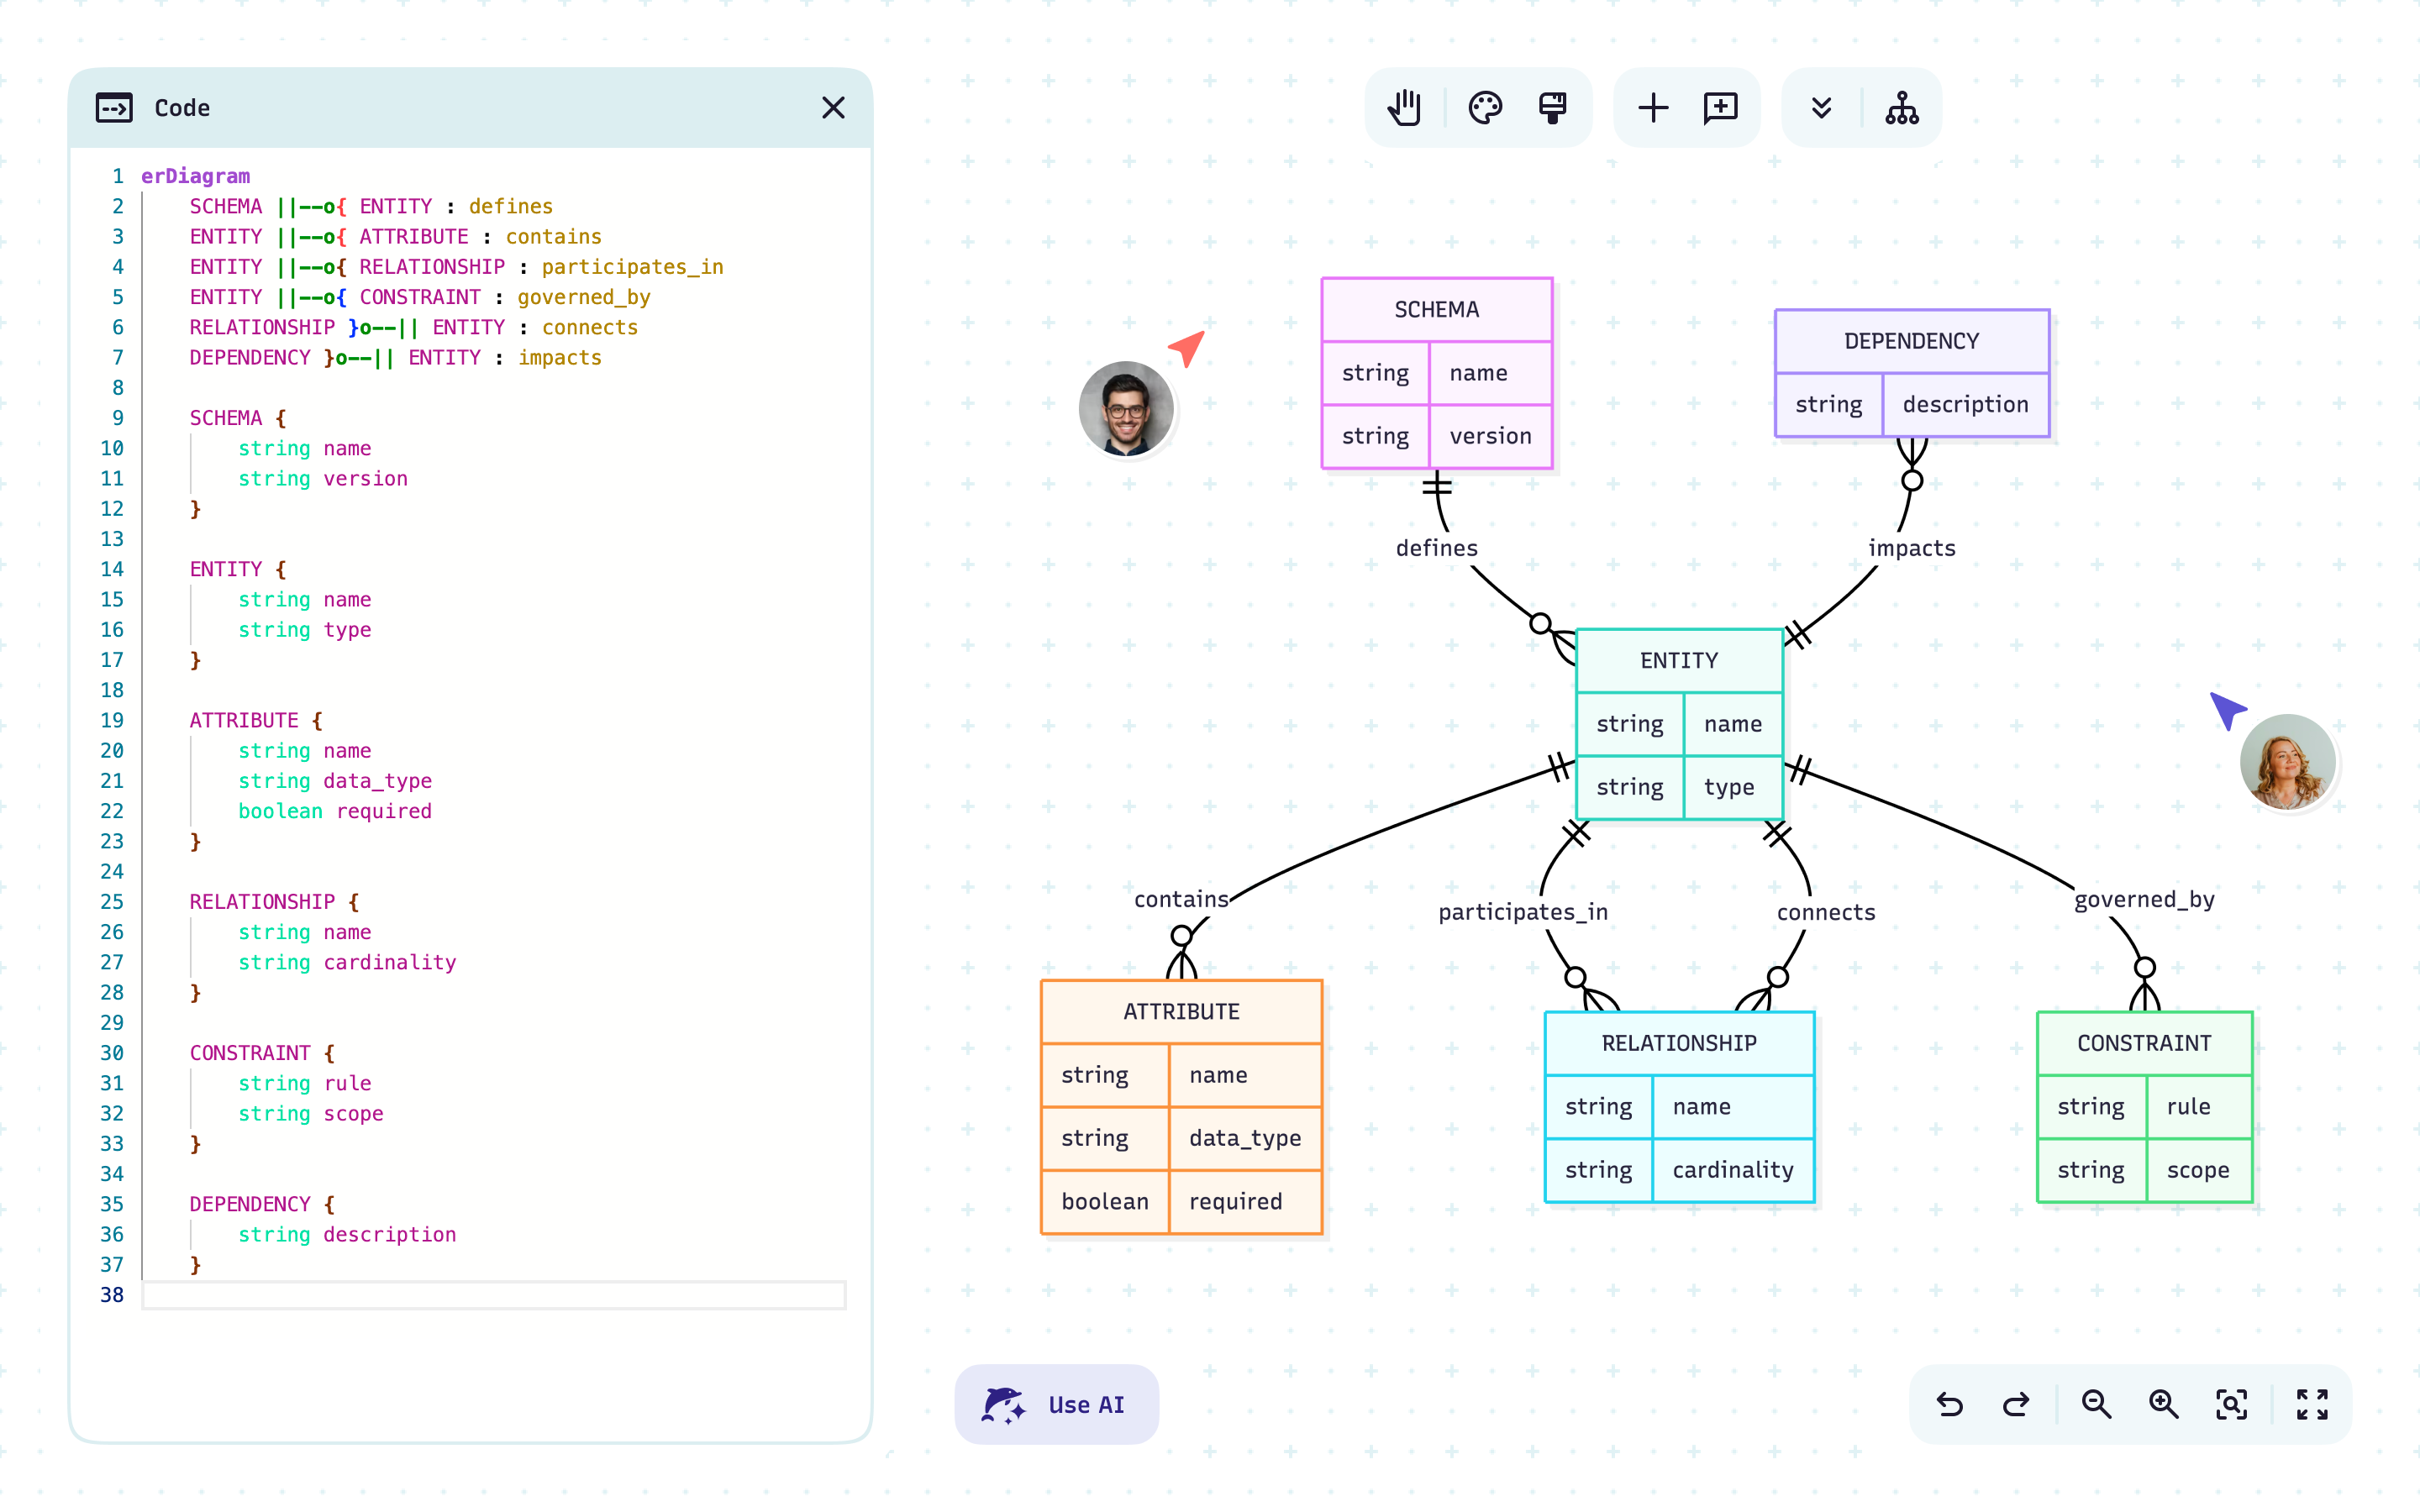
Task: Click the plus icon to add an element
Action: click(x=1653, y=107)
